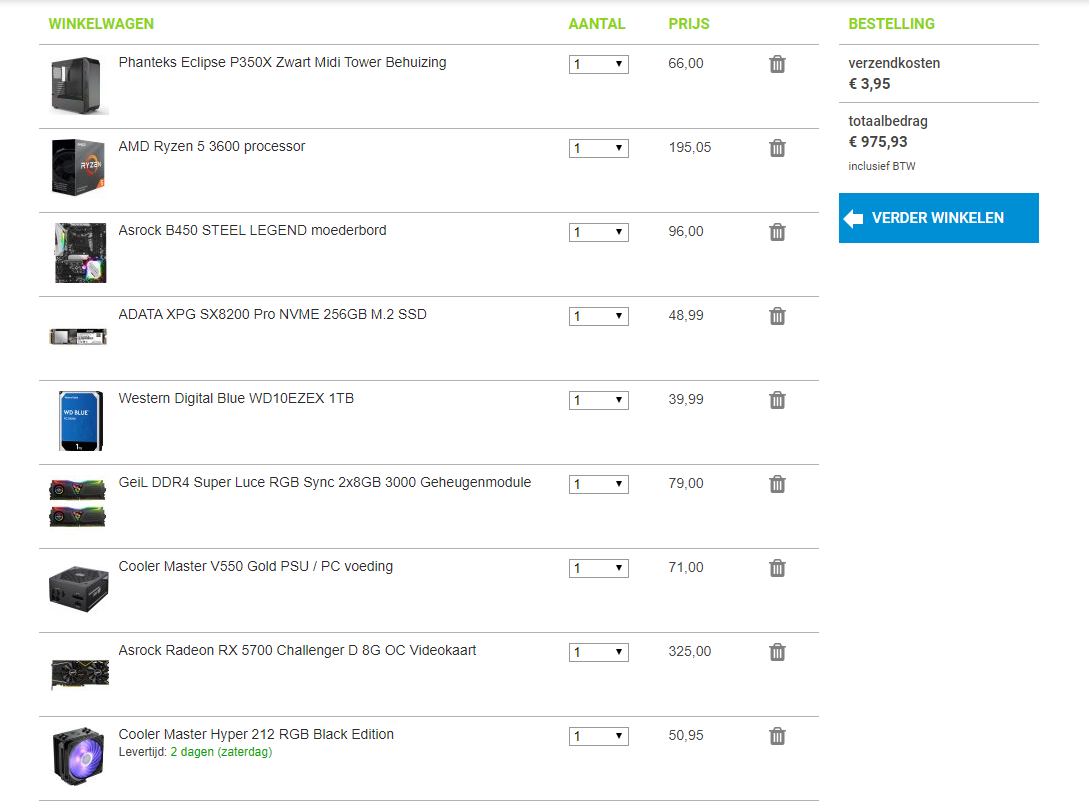Click the Cooler Master PSU thumbnail
The image size is (1089, 802).
(x=78, y=589)
